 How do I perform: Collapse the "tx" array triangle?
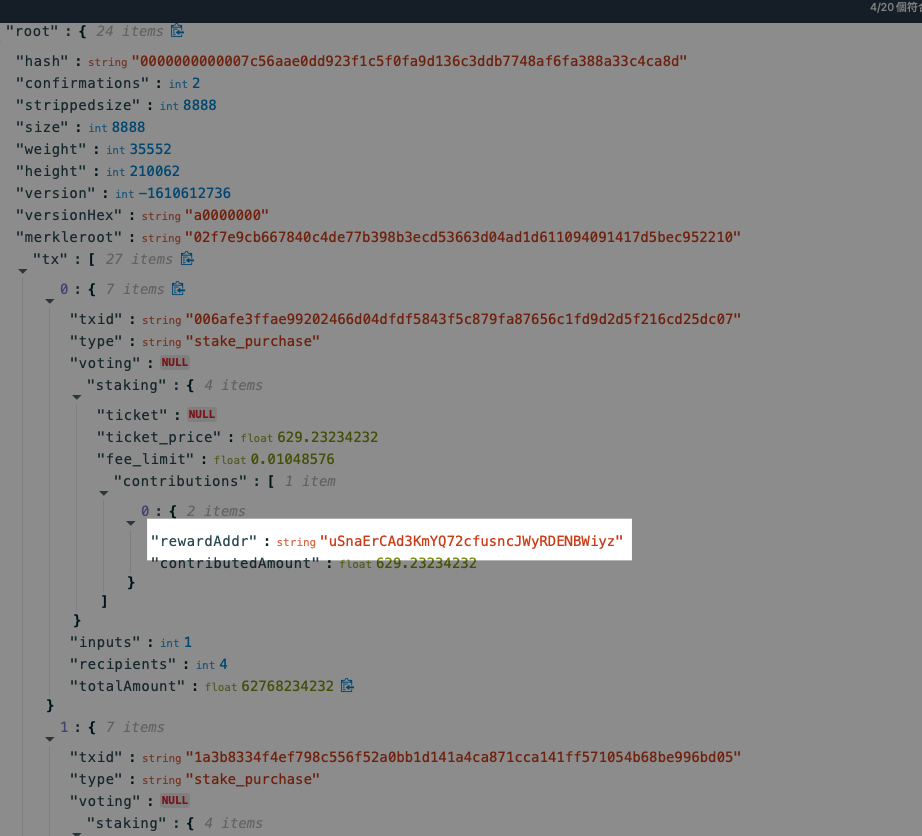(22, 271)
